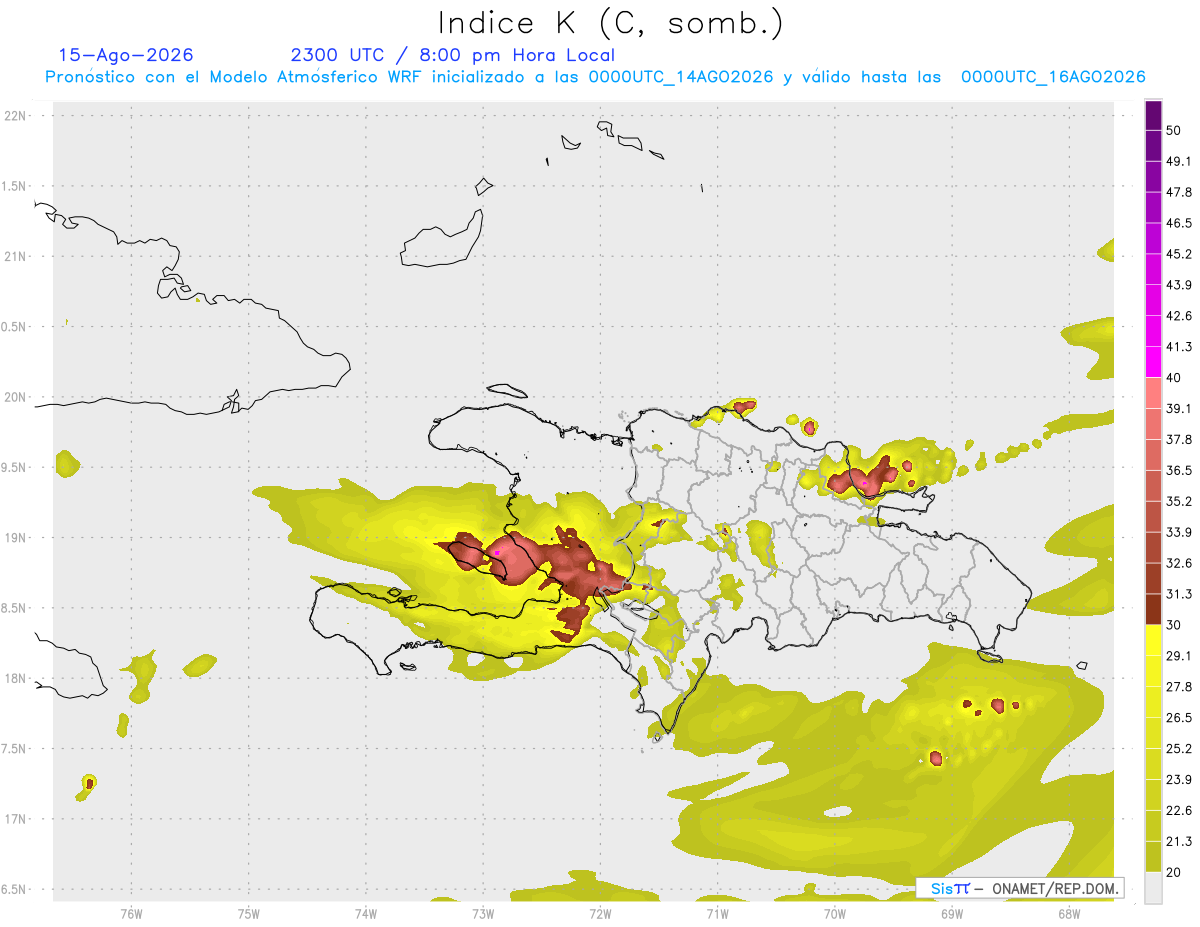Select the "32.6" colorbar value
The width and height of the screenshot is (1200, 927).
click(x=1179, y=564)
